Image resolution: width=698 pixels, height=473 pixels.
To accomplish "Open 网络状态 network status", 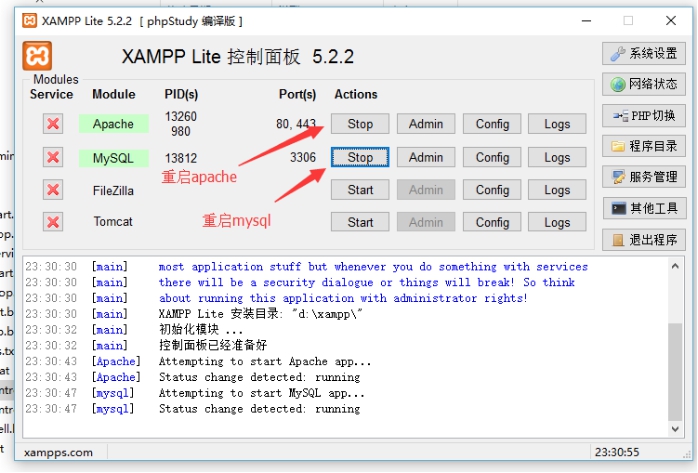I will click(643, 84).
